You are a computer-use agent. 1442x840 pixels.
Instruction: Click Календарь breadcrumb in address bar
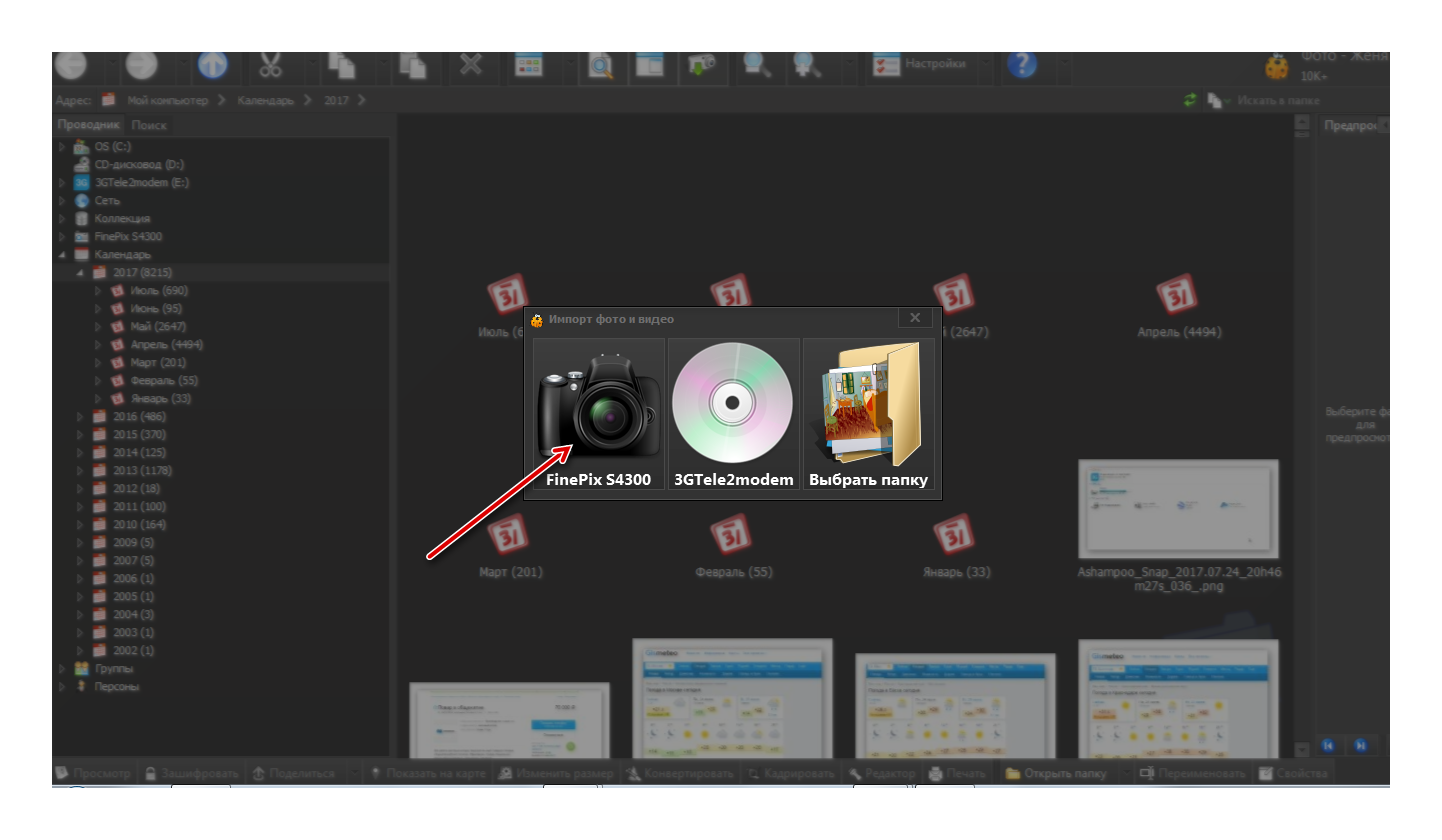265,100
